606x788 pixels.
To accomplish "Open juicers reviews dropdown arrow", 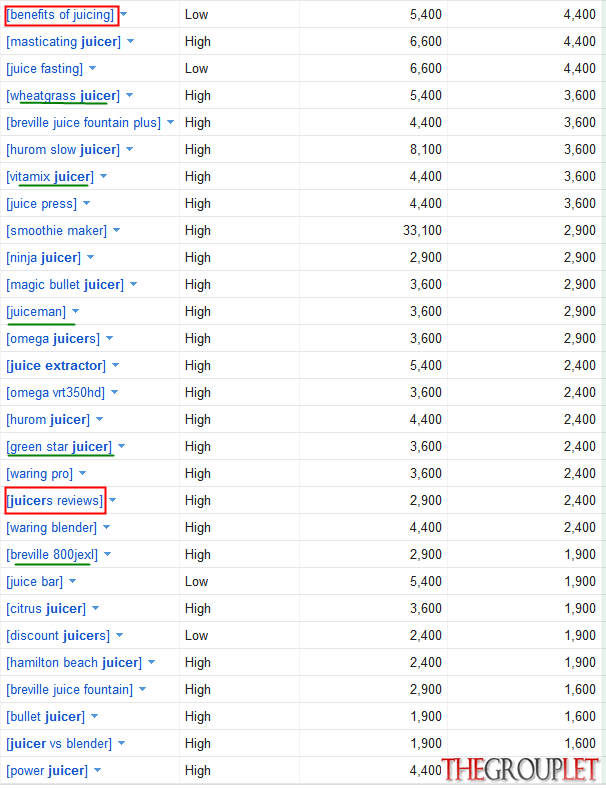I will click(x=113, y=501).
